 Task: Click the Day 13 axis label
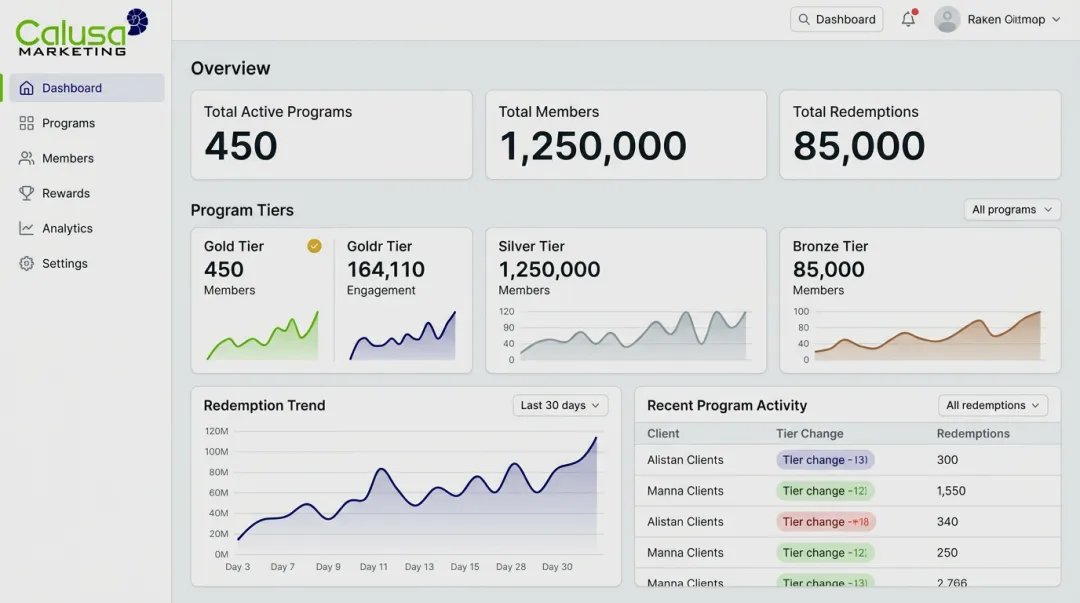click(x=419, y=566)
